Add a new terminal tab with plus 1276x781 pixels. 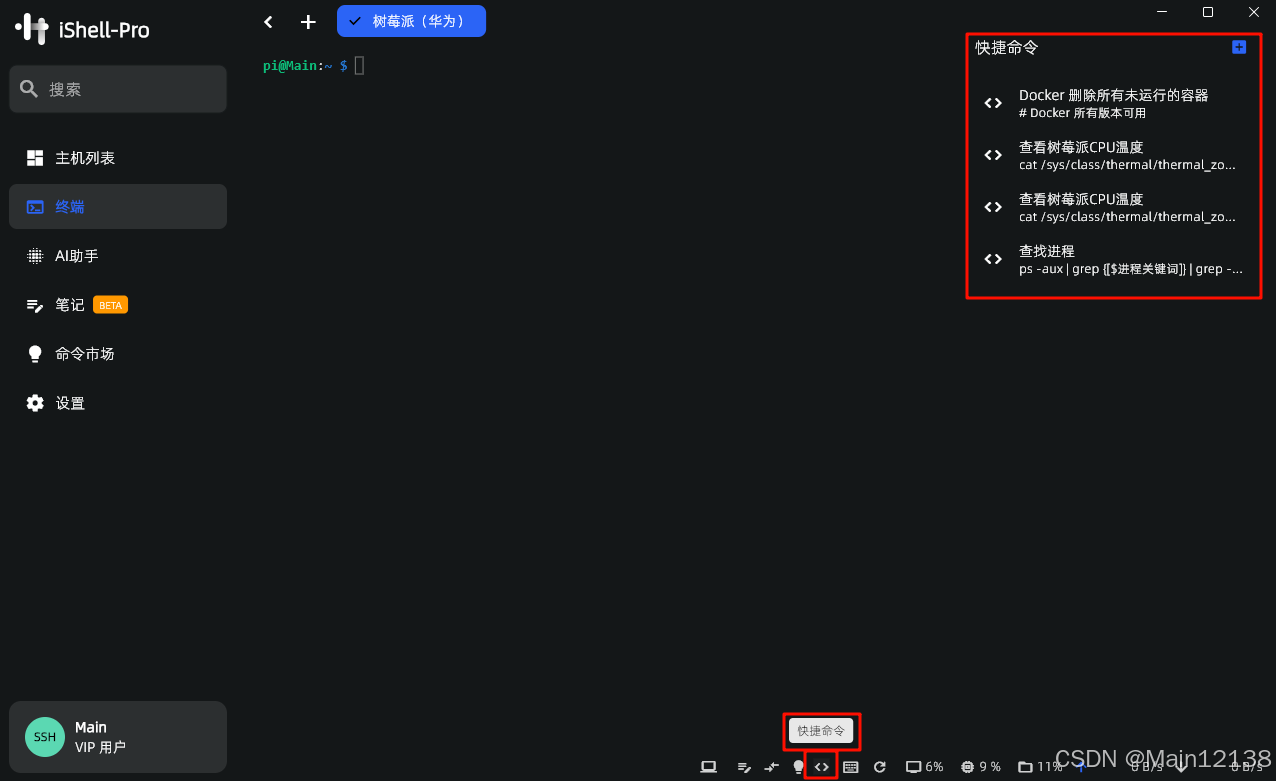308,22
